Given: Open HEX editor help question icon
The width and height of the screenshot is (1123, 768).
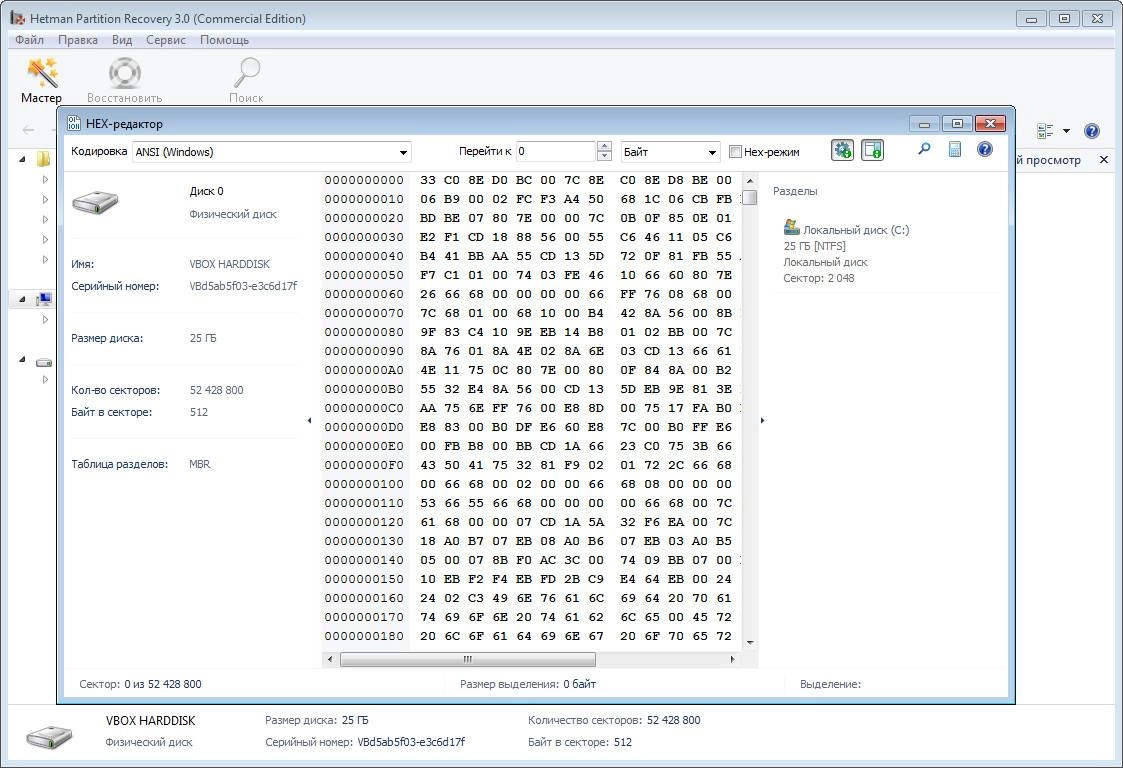Looking at the screenshot, I should [x=985, y=149].
